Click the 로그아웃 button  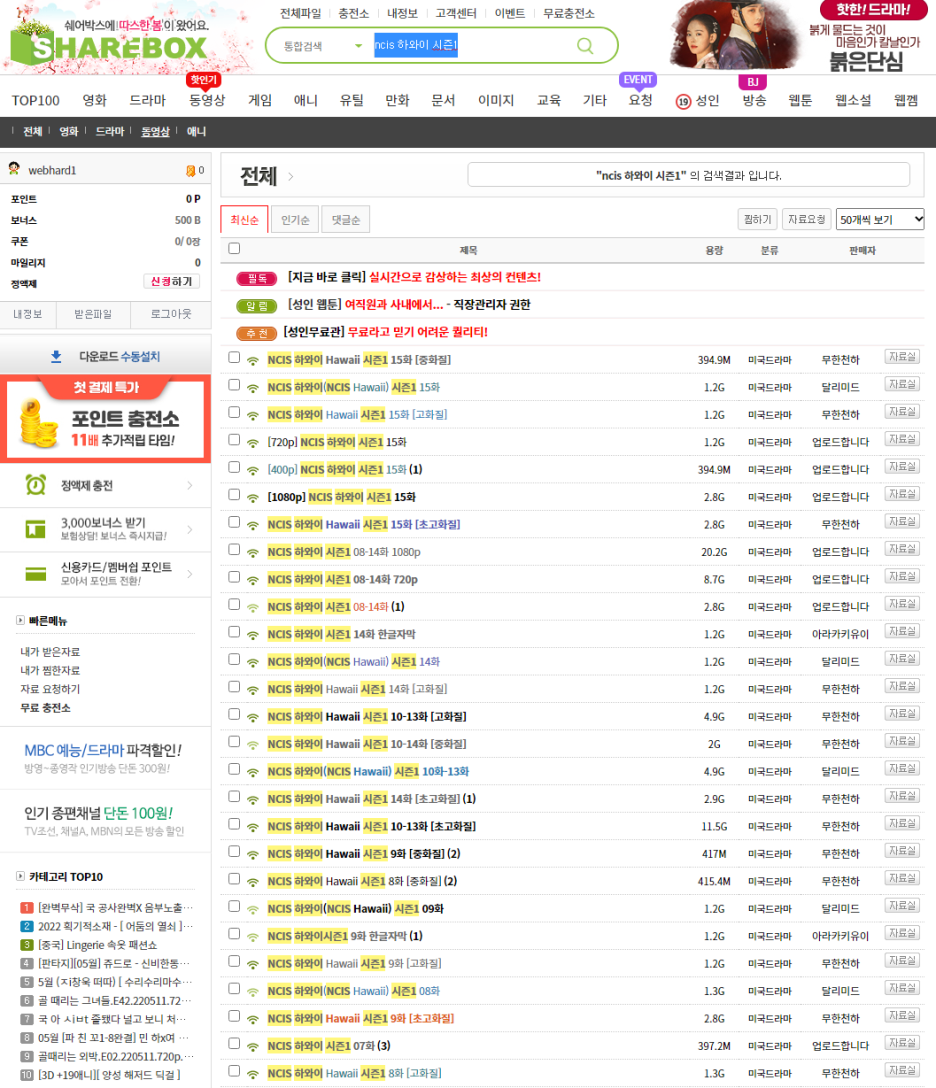point(171,314)
